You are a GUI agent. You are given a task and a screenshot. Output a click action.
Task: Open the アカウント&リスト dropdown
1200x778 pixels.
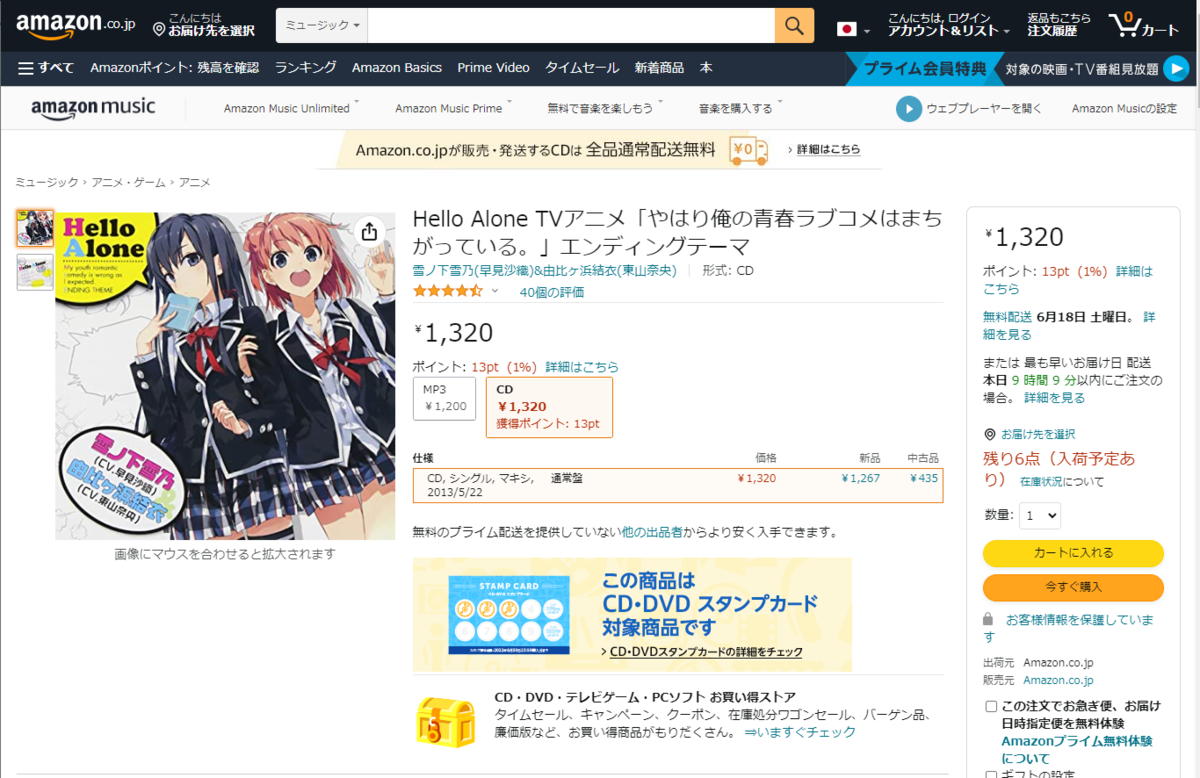coord(949,25)
